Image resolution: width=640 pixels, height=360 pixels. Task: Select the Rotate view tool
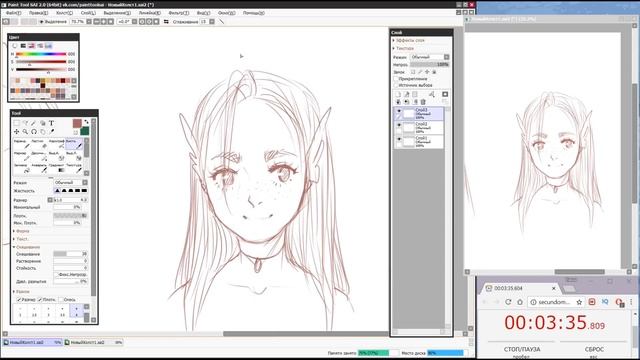(34, 131)
